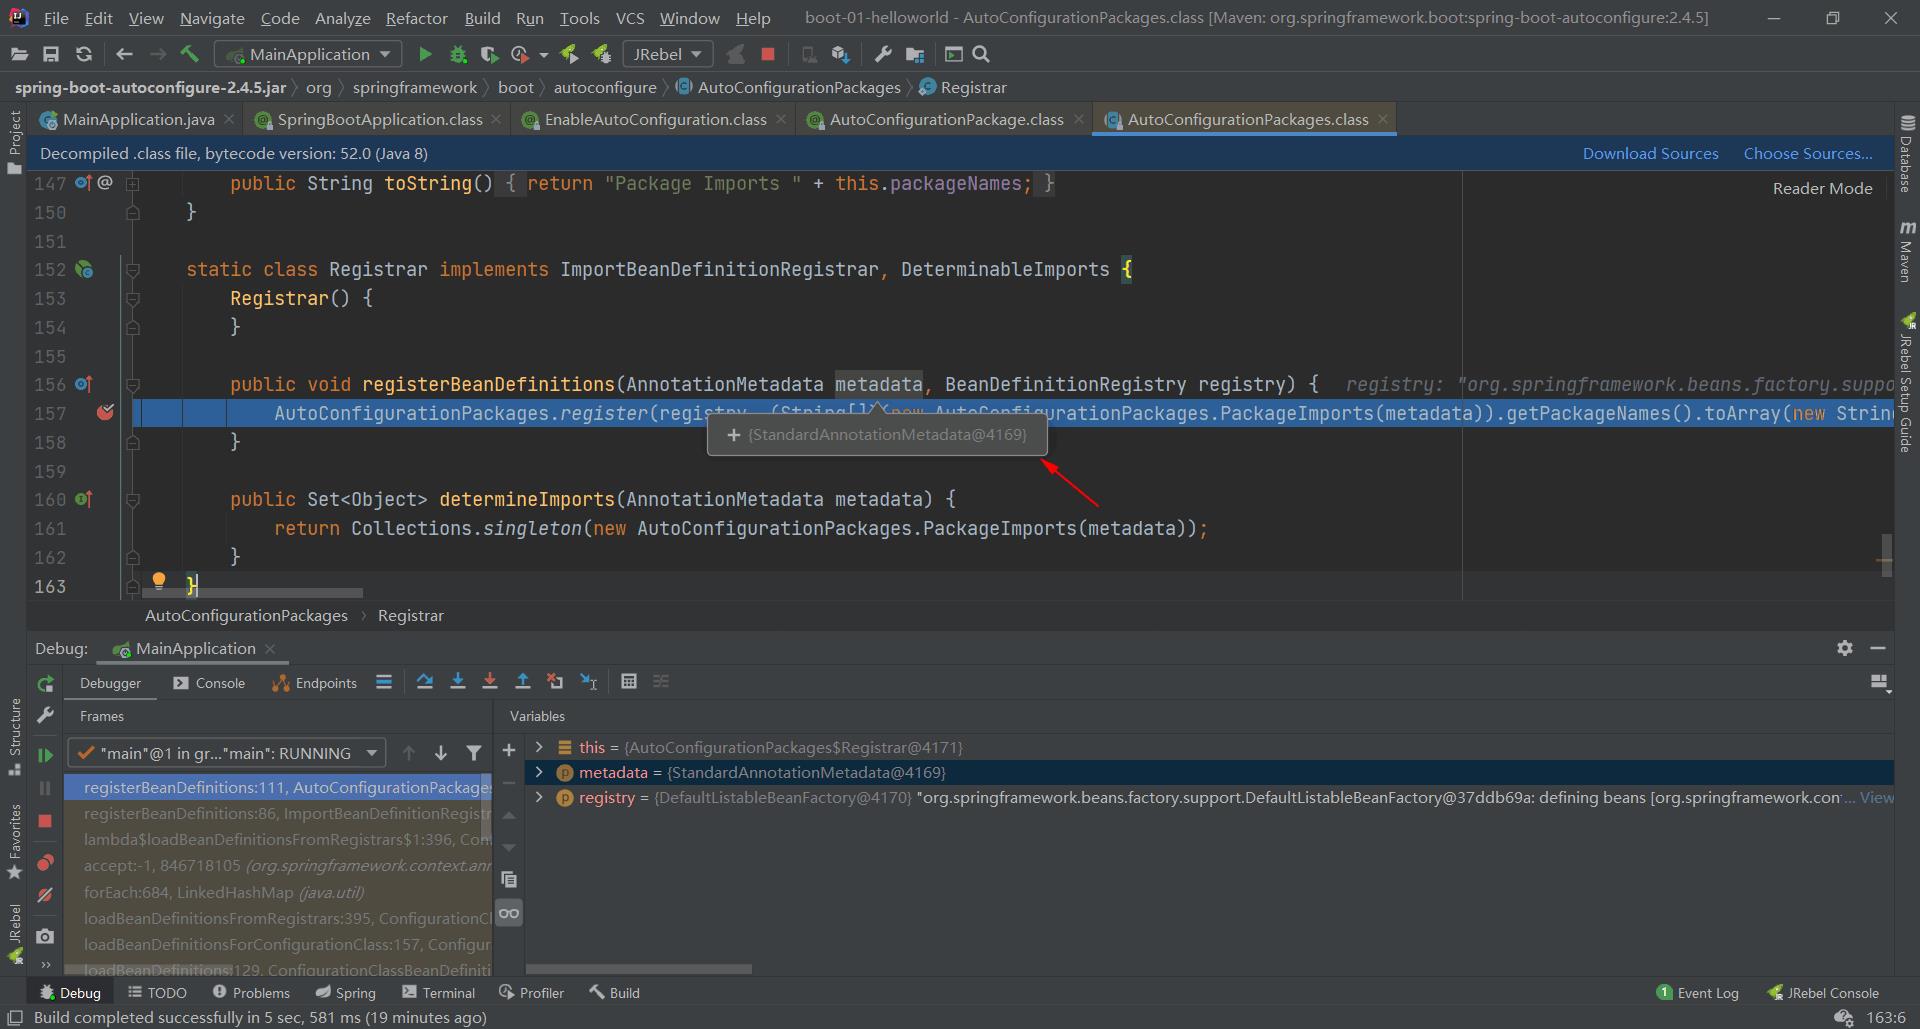The width and height of the screenshot is (1920, 1029).
Task: Toggle frames filter funnel icon
Action: 474,753
